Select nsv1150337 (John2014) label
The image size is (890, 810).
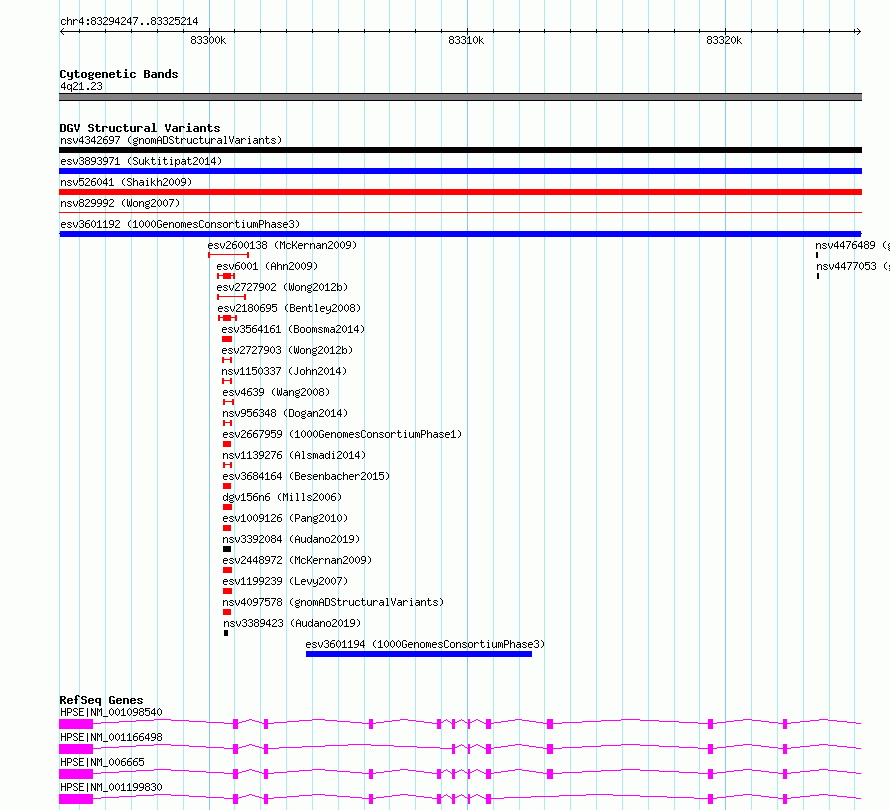coord(284,371)
